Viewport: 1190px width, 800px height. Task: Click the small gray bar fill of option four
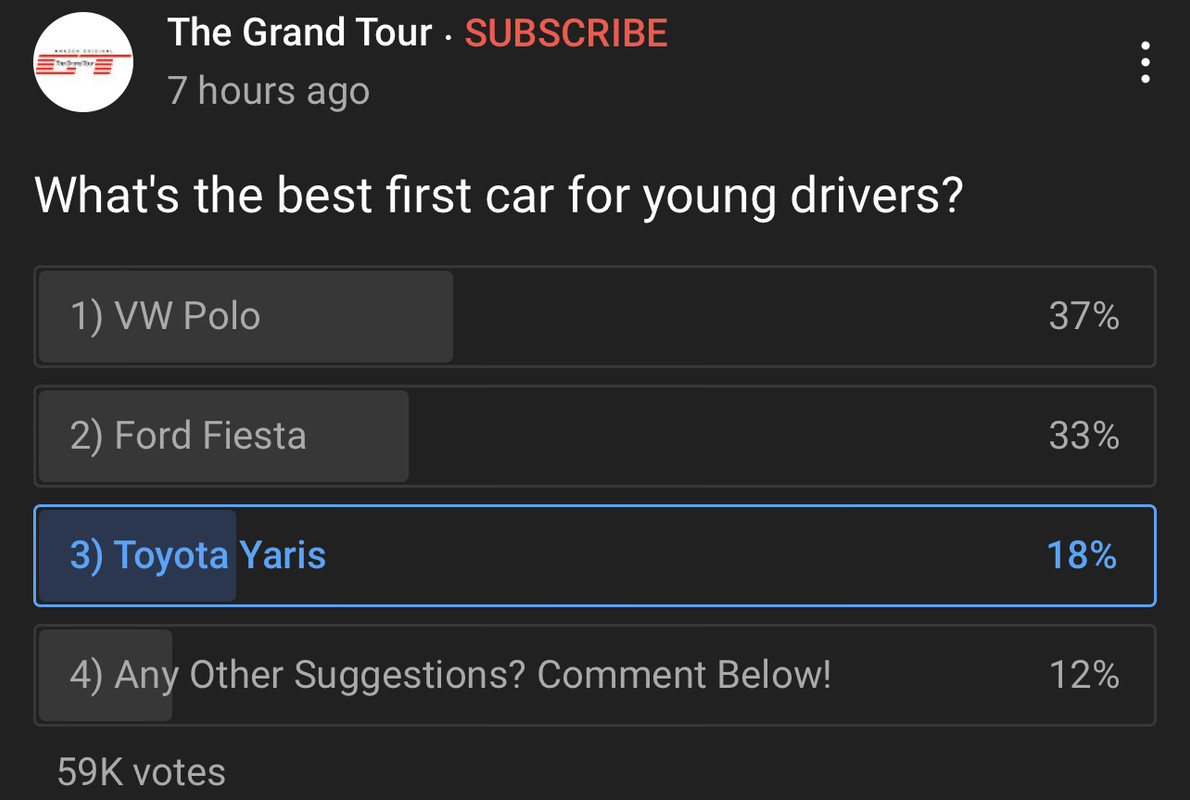(x=105, y=675)
